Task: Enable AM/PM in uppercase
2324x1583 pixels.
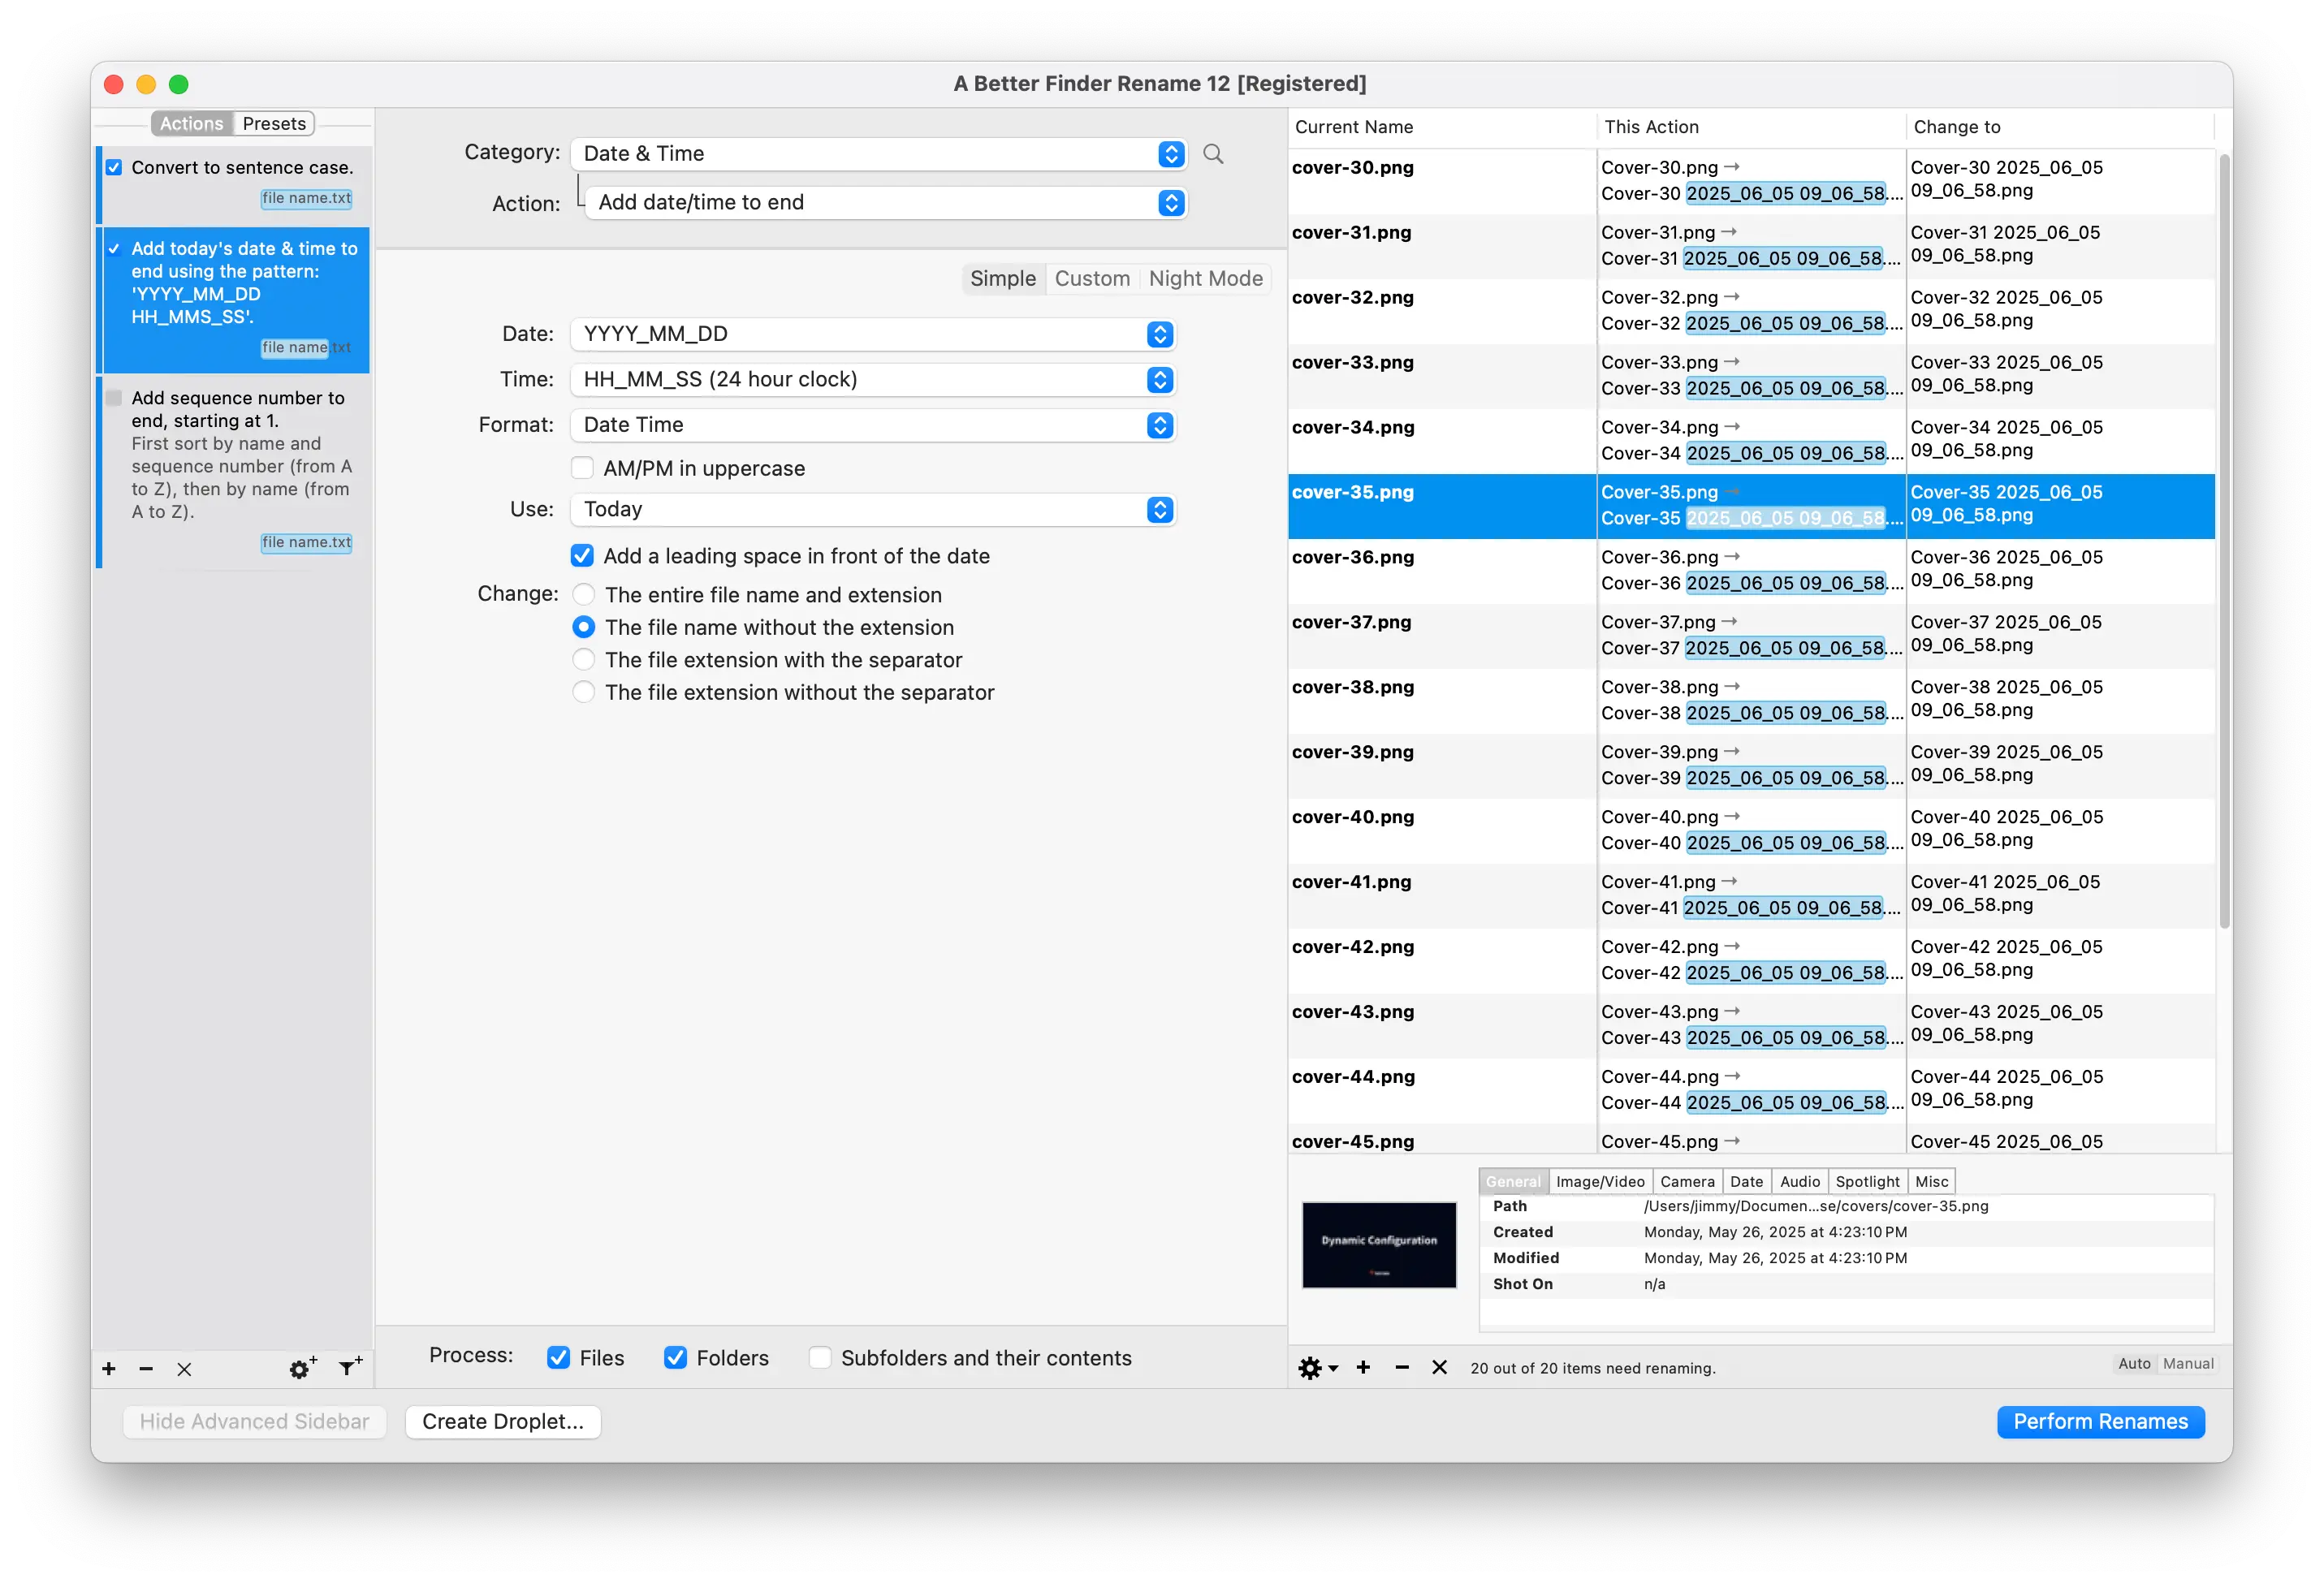Action: click(582, 468)
